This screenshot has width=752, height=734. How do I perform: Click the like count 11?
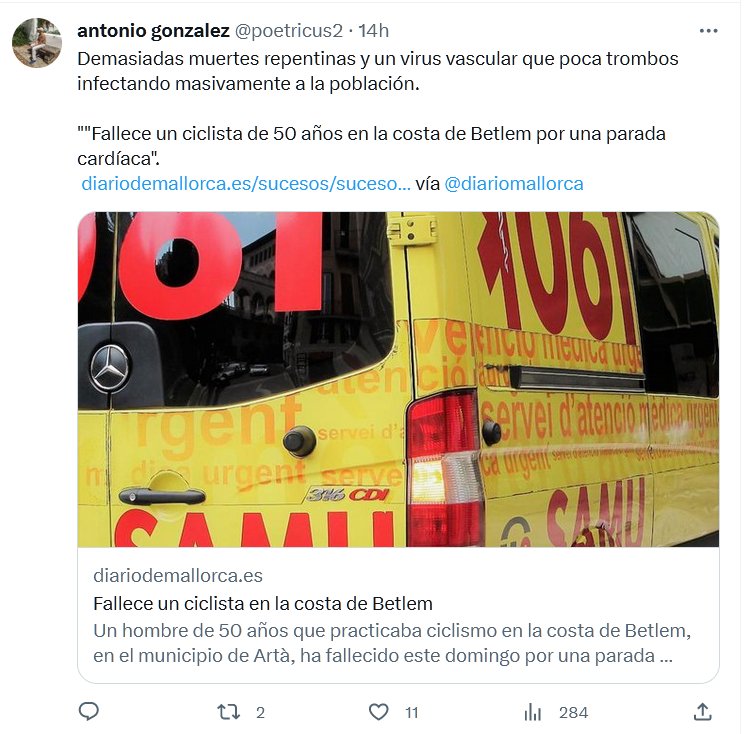pos(412,713)
